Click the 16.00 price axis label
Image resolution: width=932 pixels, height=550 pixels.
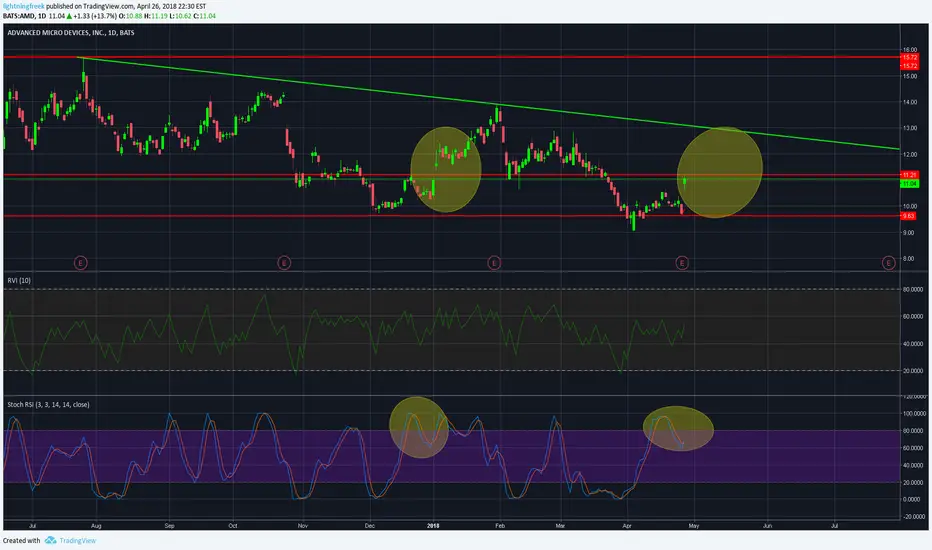(909, 50)
